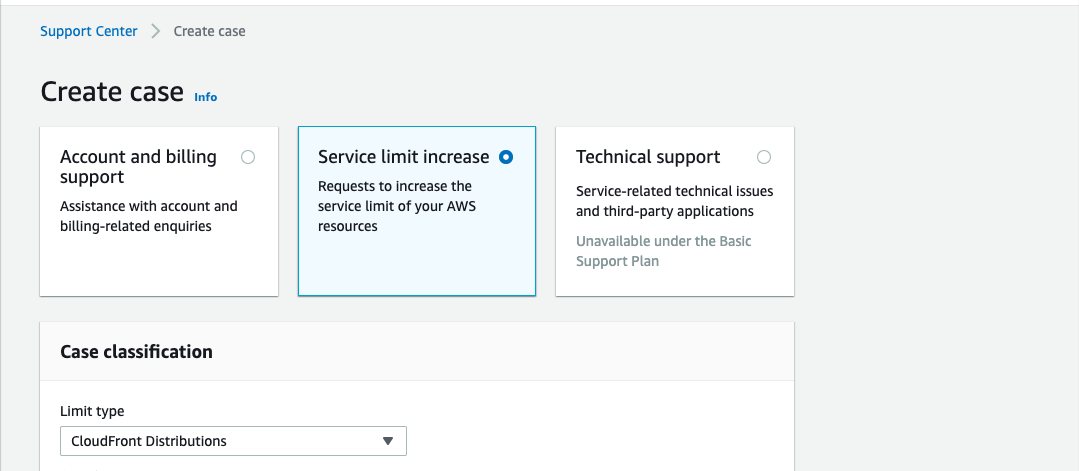
Task: Click the Unavailable under the Basic Support Plan text
Action: point(663,251)
